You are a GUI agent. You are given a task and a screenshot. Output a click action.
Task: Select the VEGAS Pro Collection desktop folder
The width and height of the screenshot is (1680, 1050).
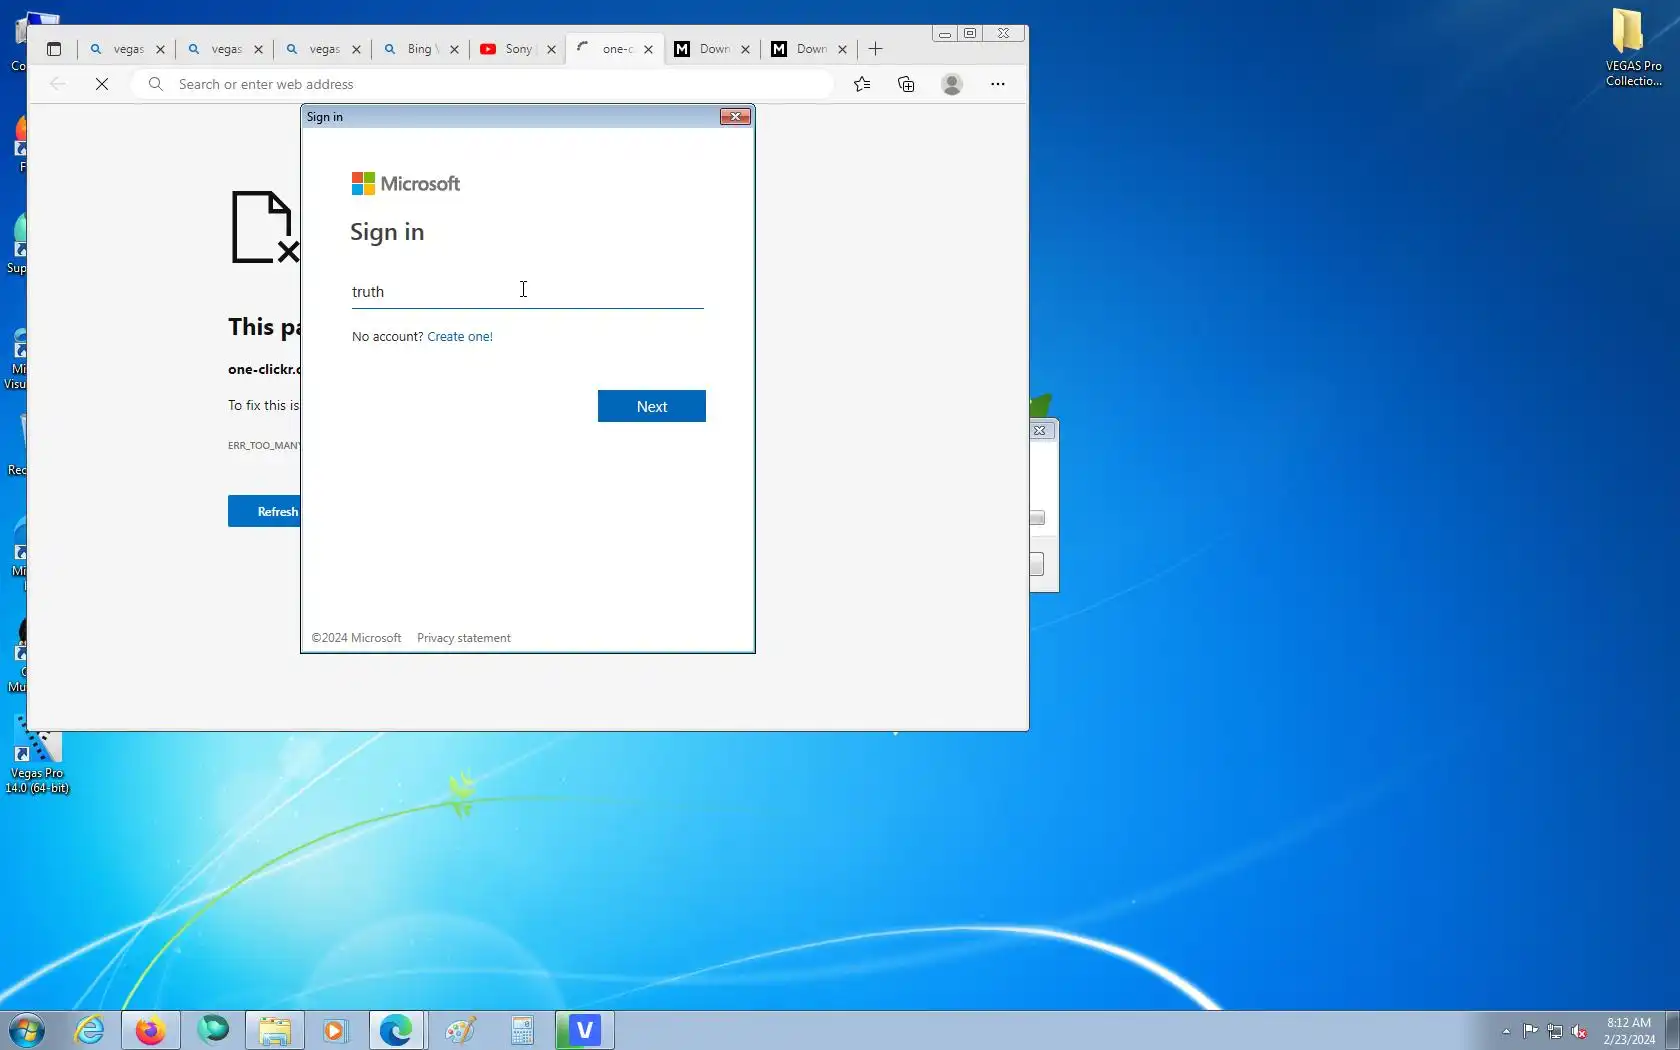pyautogui.click(x=1634, y=48)
